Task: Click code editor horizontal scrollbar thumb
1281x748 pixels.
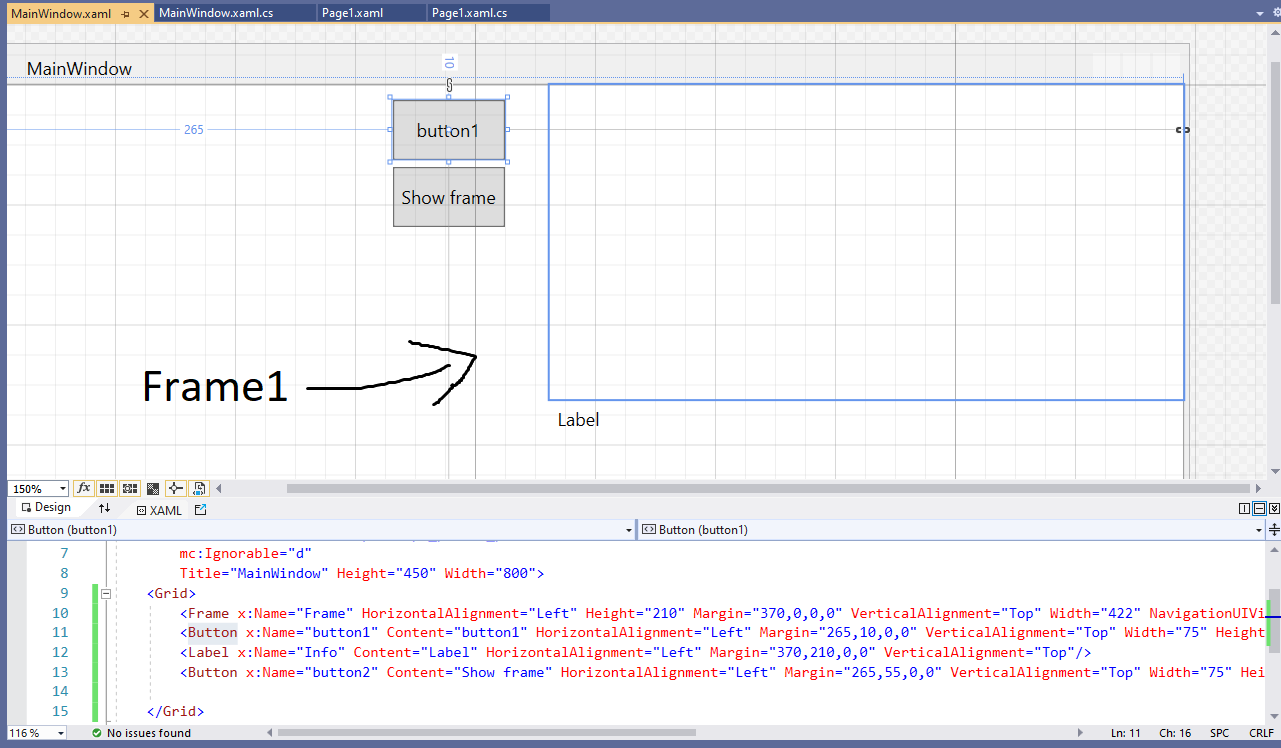Action: pos(487,733)
